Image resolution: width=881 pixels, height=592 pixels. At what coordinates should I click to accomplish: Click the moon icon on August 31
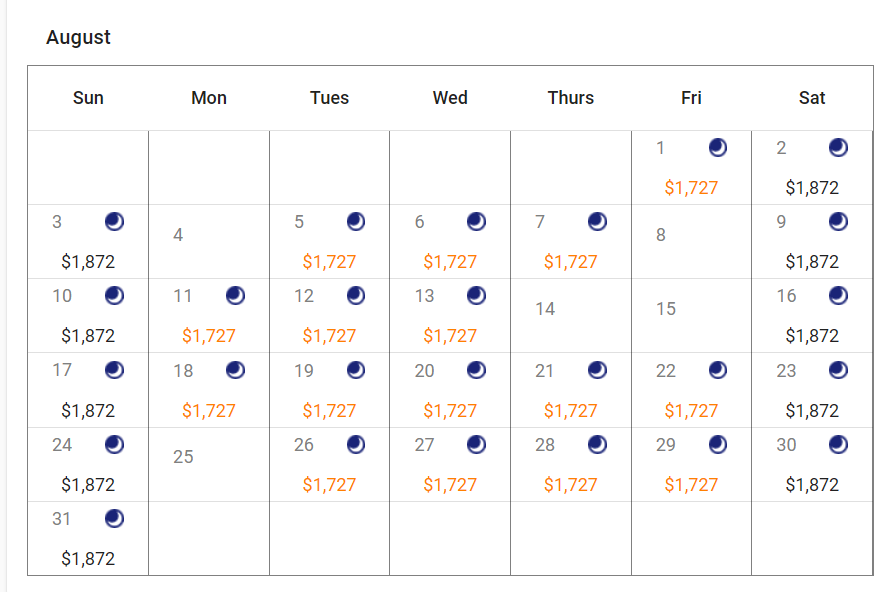115,518
